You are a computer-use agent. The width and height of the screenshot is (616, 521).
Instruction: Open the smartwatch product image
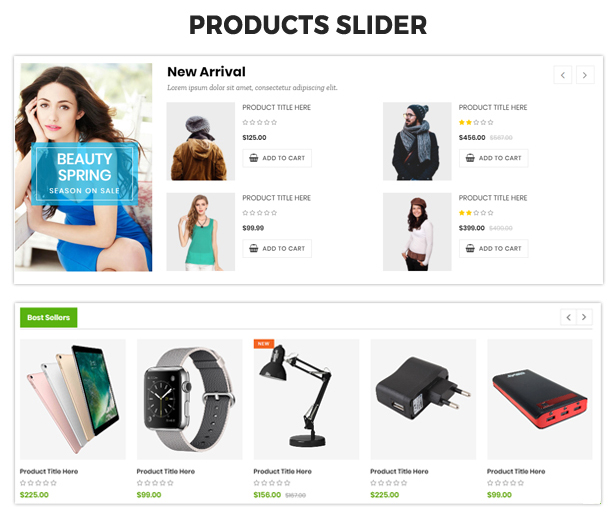pyautogui.click(x=189, y=399)
